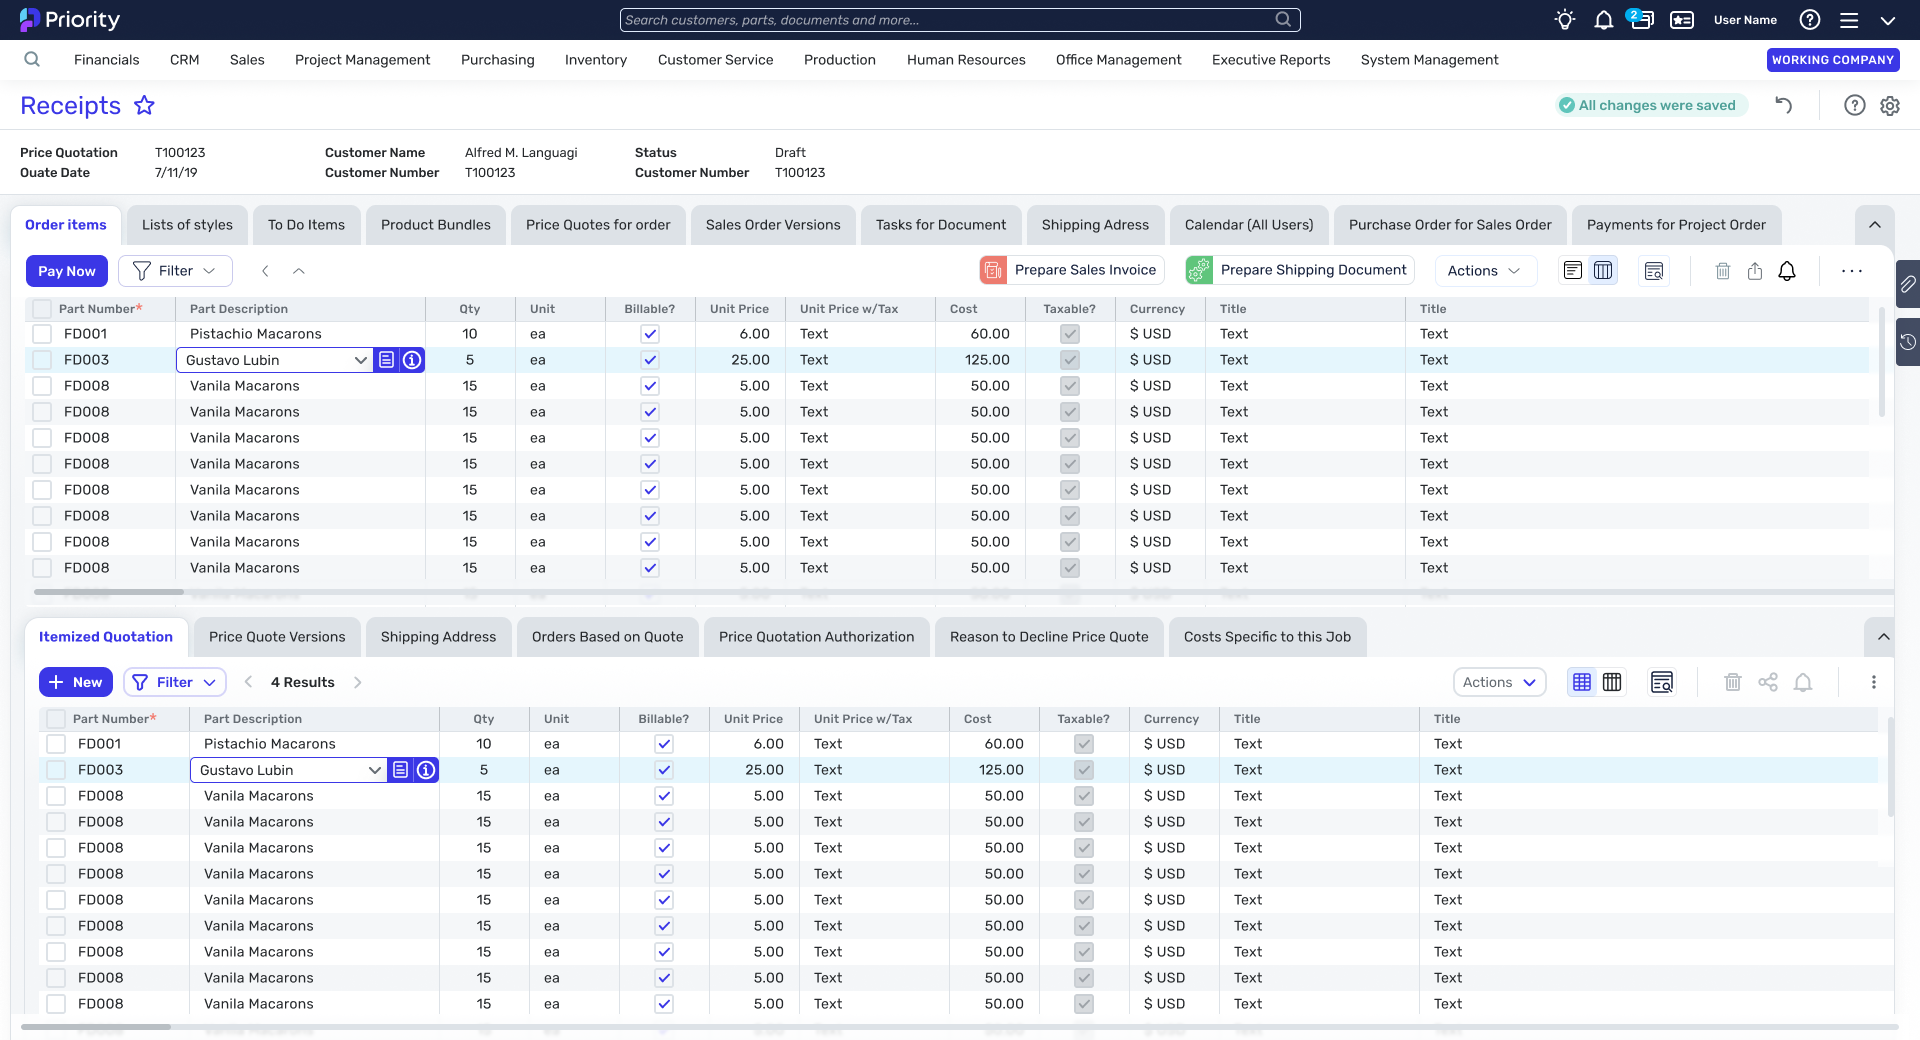Open the Inventory menu
1920x1040 pixels.
pos(595,60)
